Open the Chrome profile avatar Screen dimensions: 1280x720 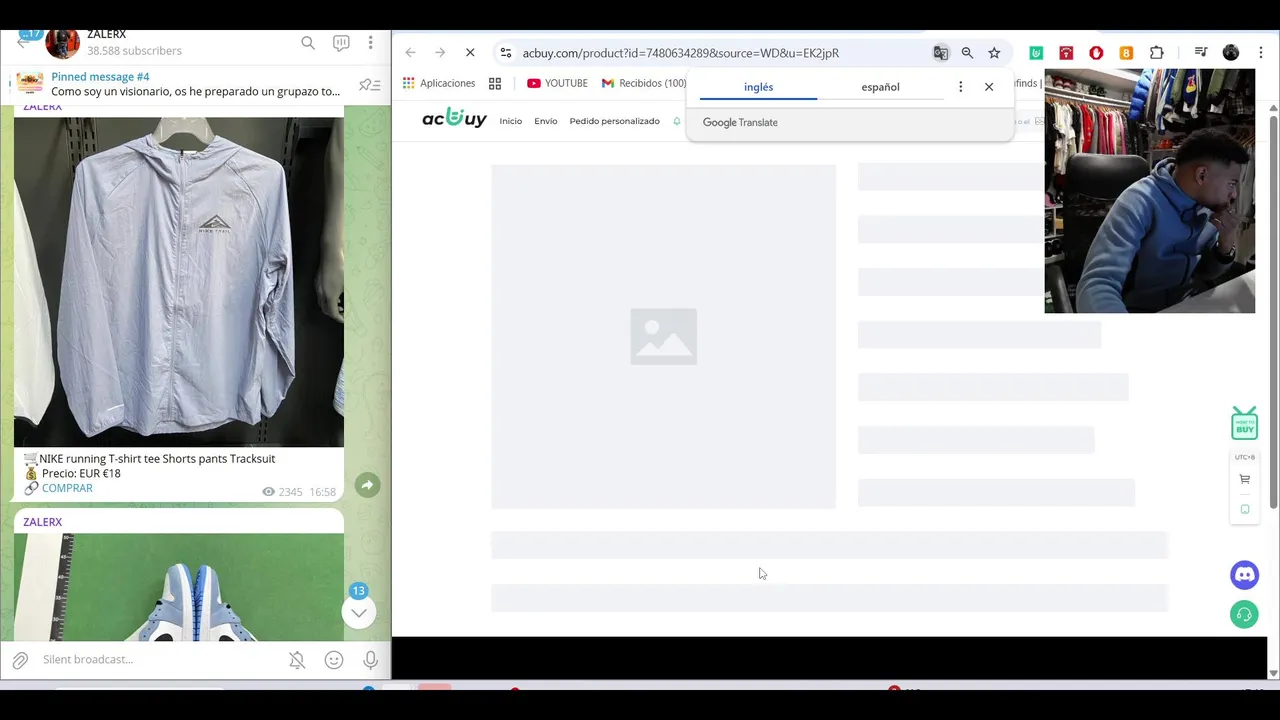click(1231, 53)
